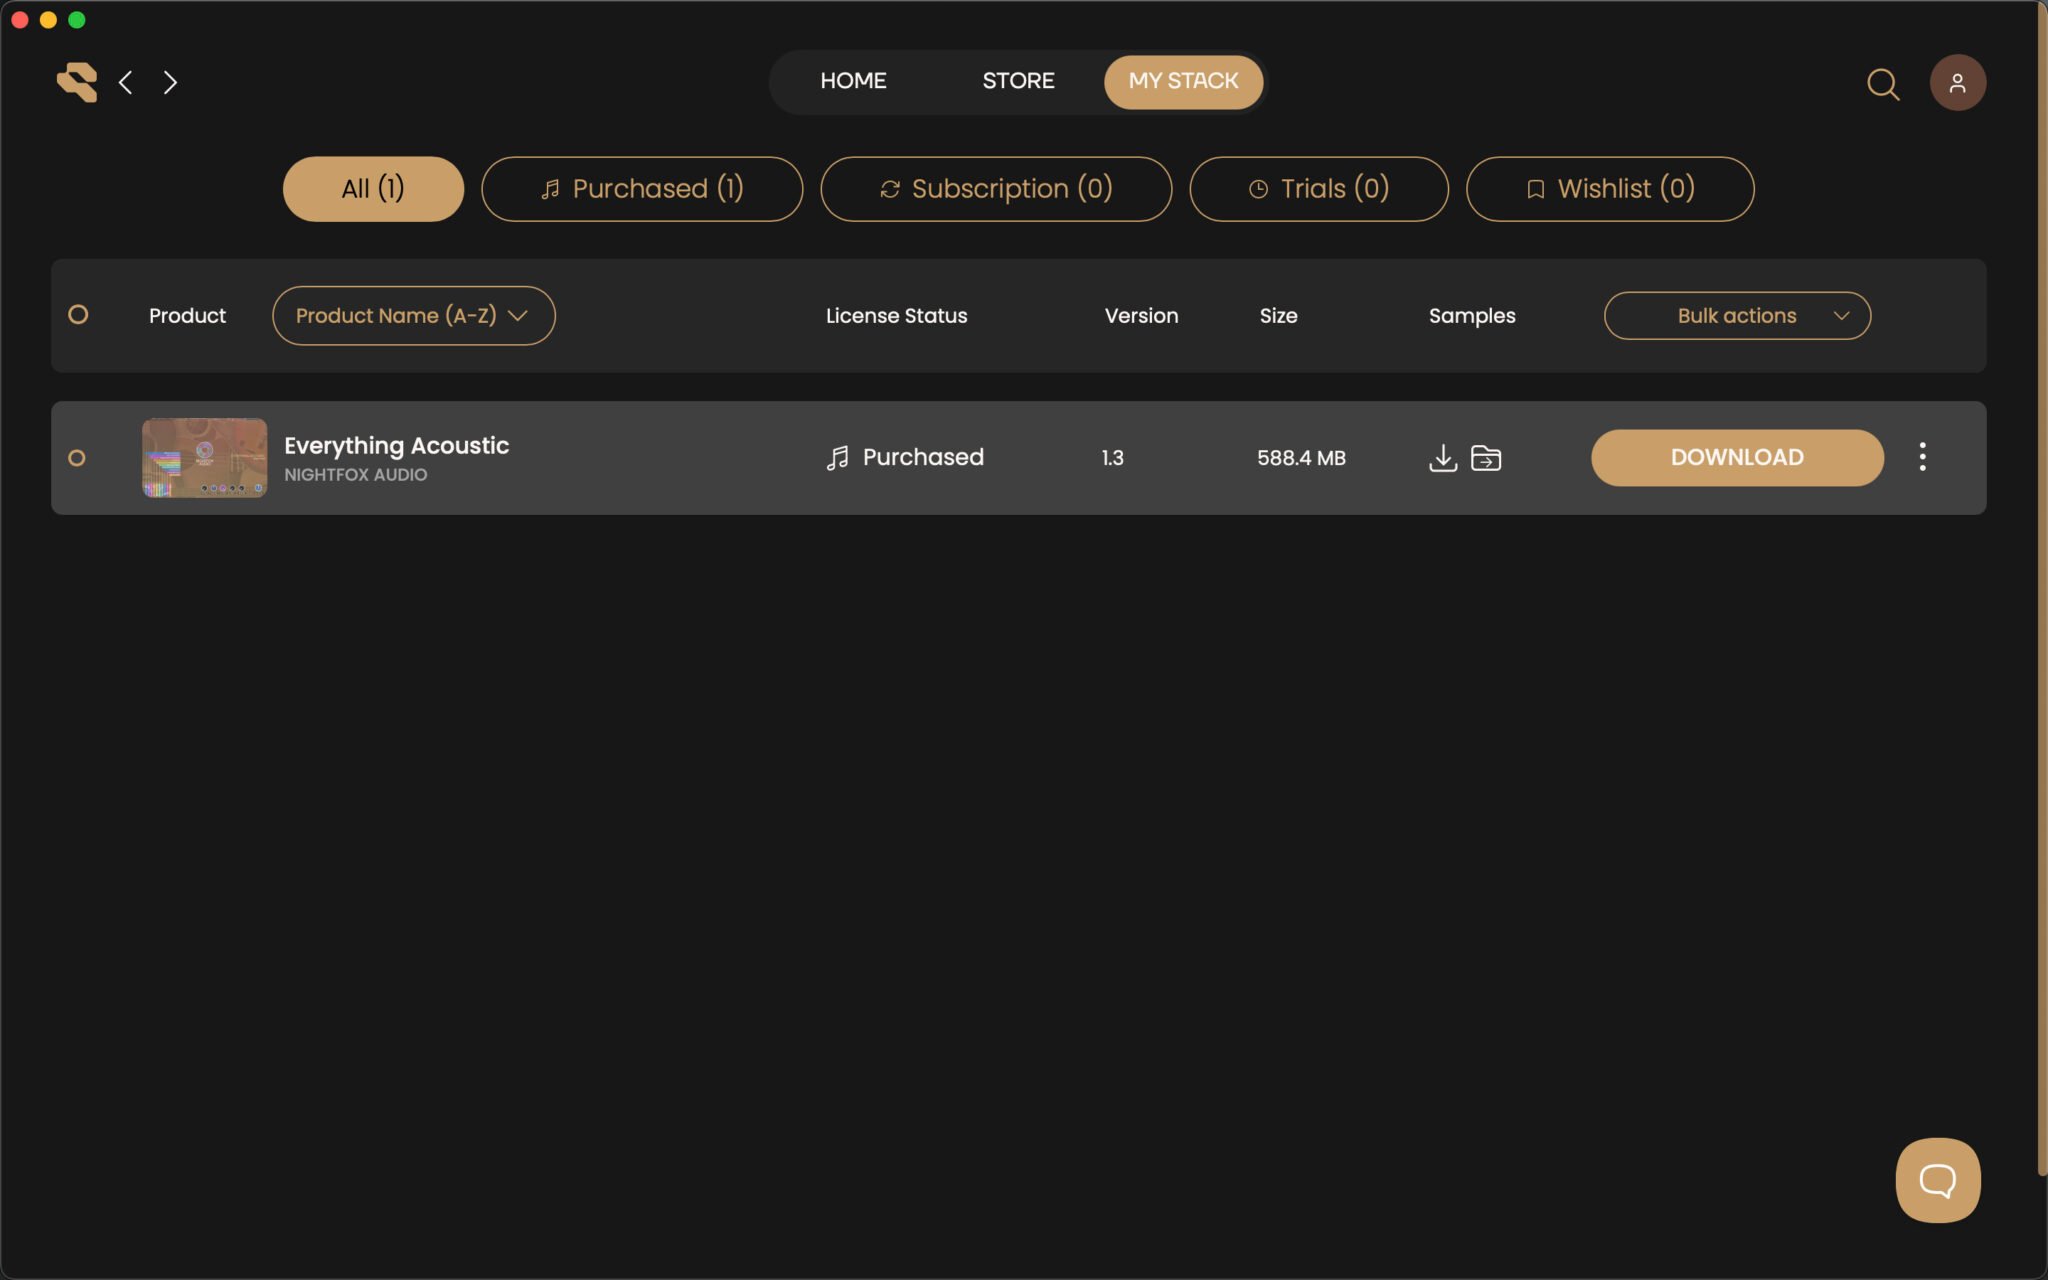The height and width of the screenshot is (1280, 2048).
Task: Open the live chat bubble icon
Action: point(1937,1180)
